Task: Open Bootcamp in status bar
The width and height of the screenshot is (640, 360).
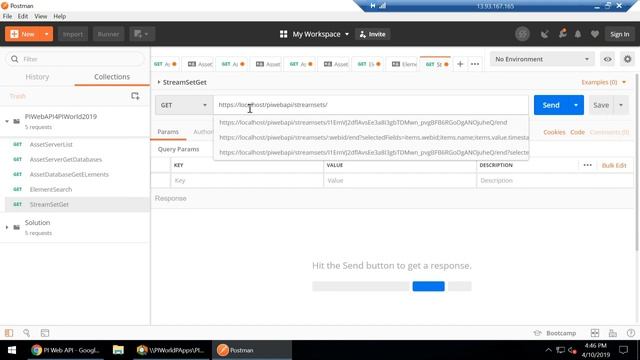Action: tap(555, 333)
